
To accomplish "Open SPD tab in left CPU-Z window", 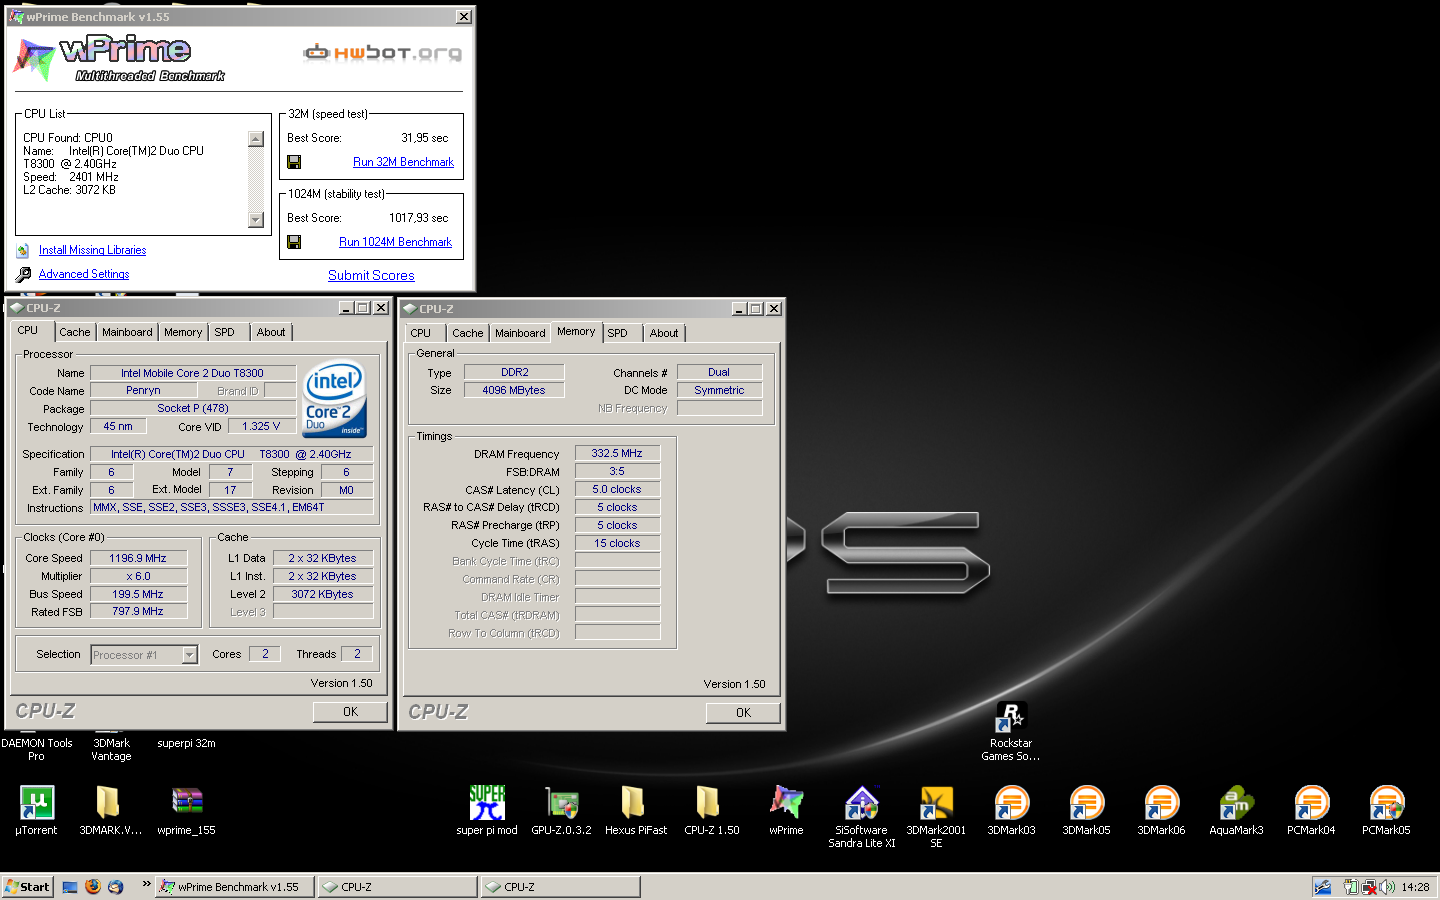I will [225, 332].
